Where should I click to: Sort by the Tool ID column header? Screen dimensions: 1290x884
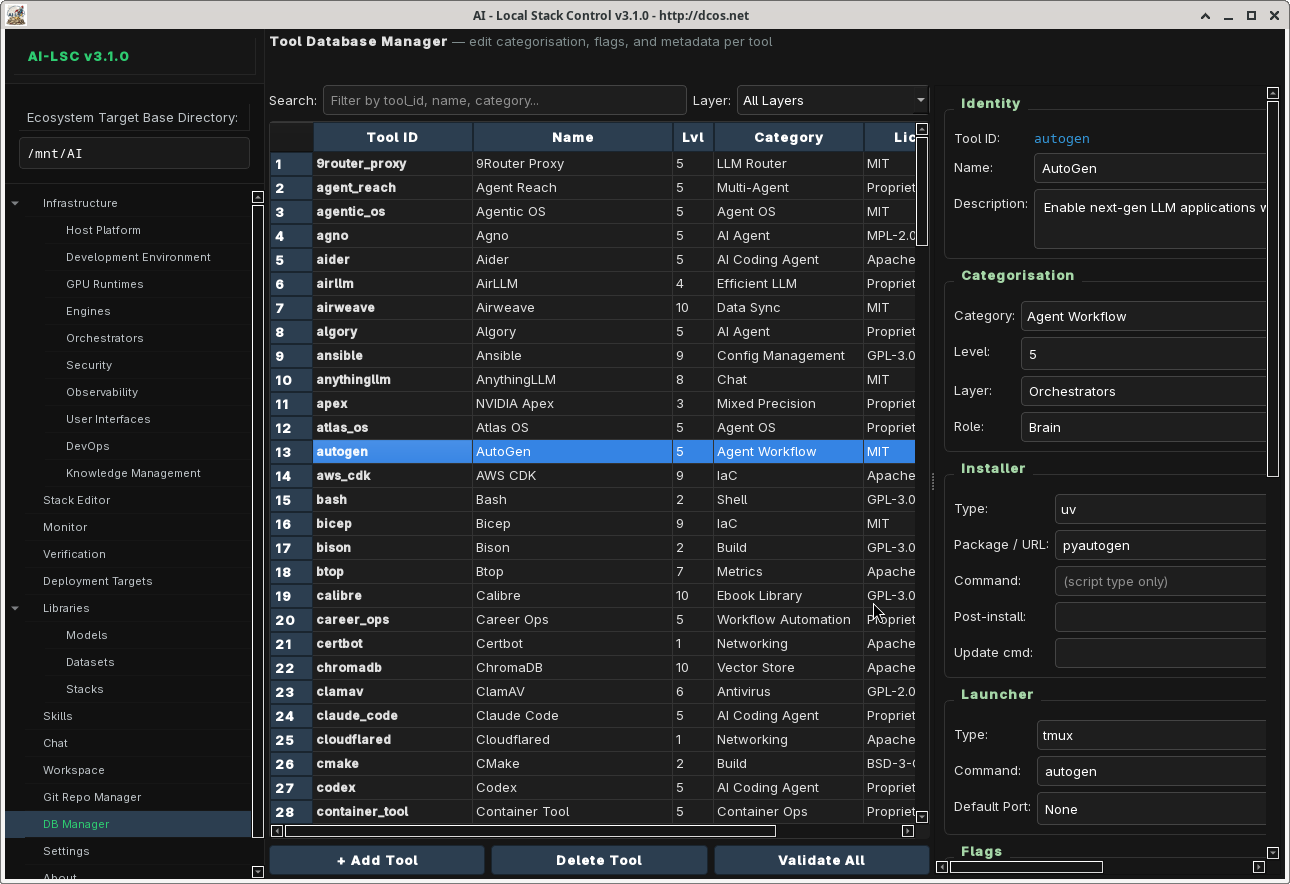(392, 138)
